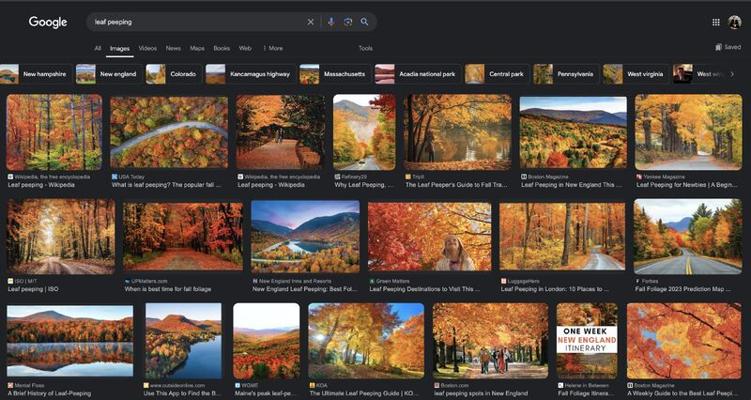The image size is (751, 400).
Task: Select the Acadia national park chip
Action: coord(418,74)
